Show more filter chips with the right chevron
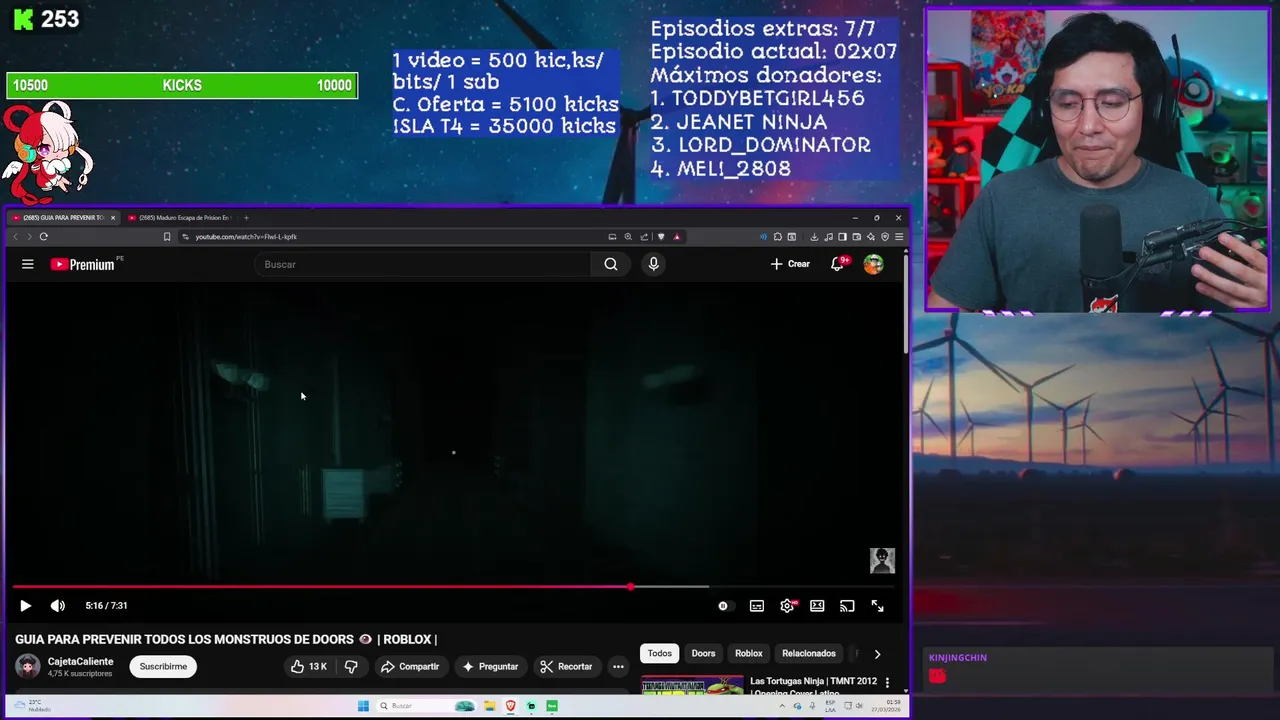1280x720 pixels. 877,654
